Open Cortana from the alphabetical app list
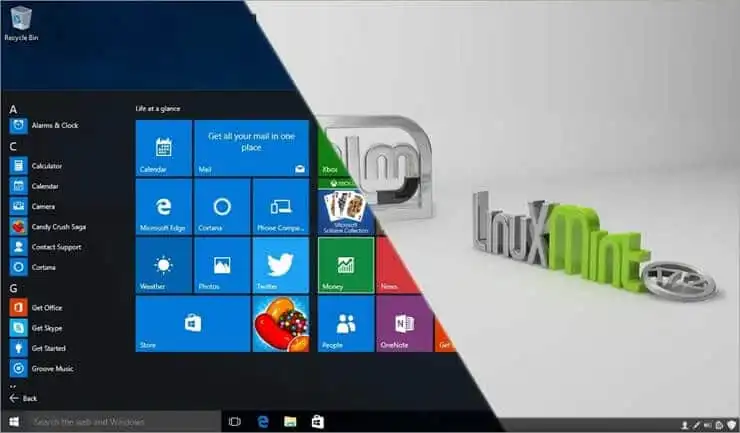740x433 pixels. 33,267
